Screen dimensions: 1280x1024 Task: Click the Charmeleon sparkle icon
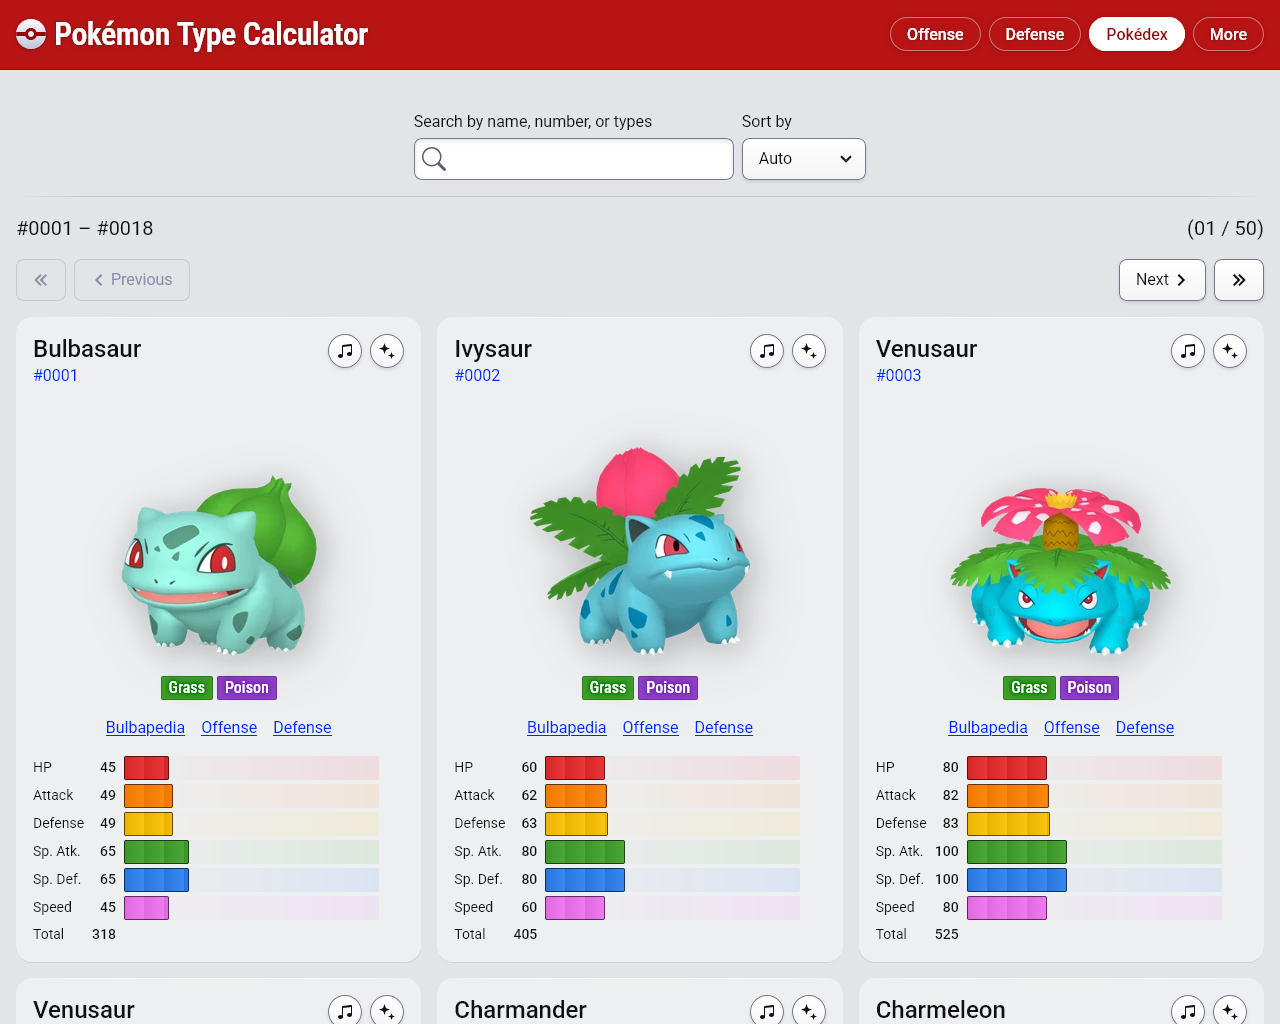(x=1230, y=1010)
